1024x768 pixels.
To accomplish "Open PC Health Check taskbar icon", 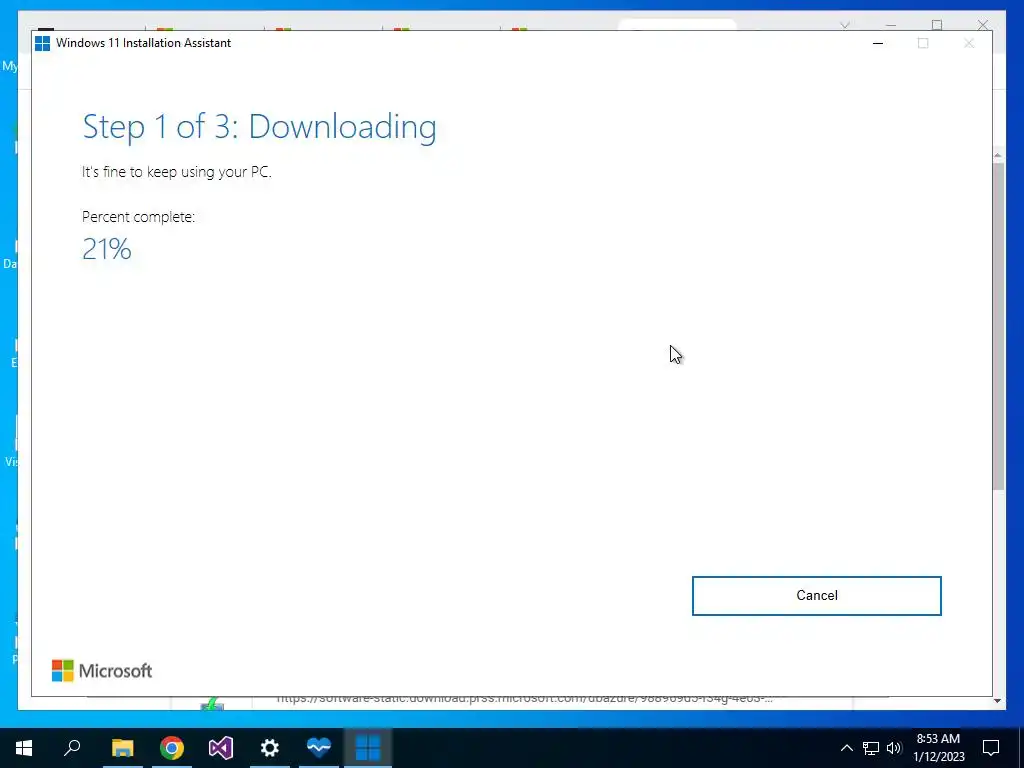I will tap(319, 748).
